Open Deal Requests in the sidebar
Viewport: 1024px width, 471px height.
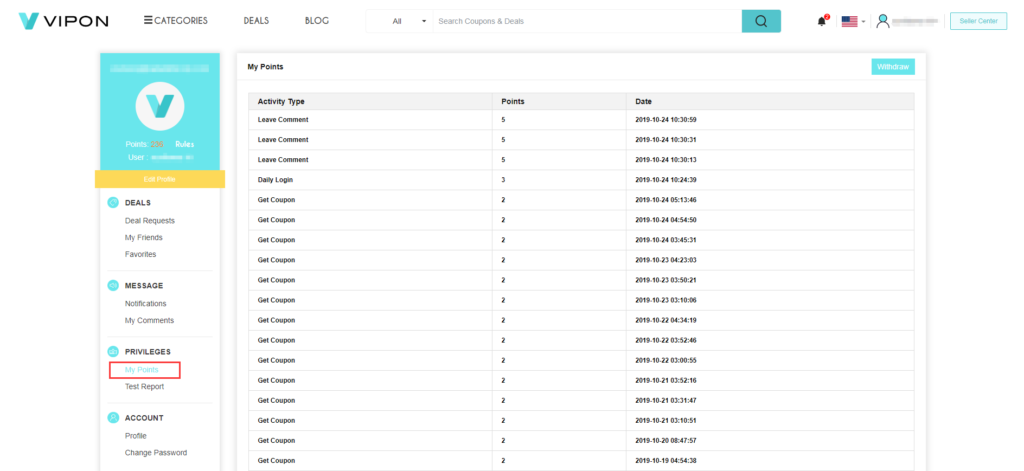point(149,221)
